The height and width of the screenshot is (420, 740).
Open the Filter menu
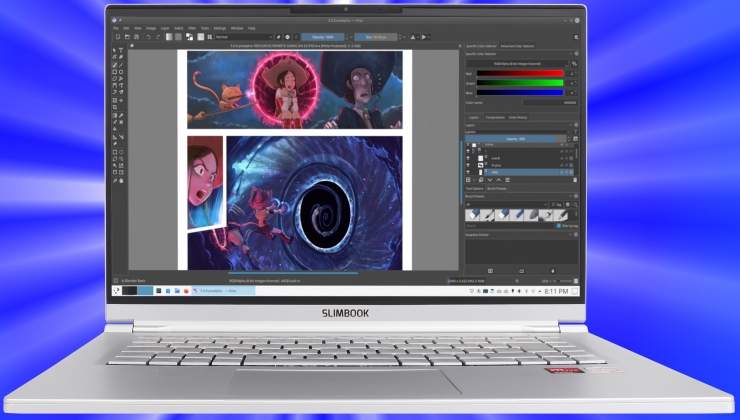(192, 28)
